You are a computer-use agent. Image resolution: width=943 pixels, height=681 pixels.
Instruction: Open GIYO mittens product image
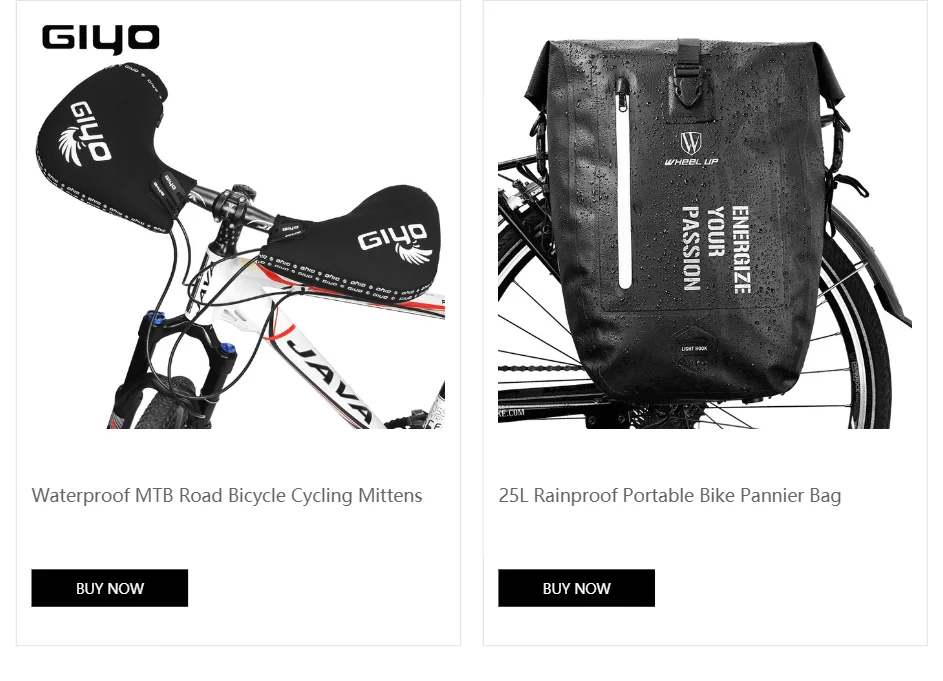(239, 224)
